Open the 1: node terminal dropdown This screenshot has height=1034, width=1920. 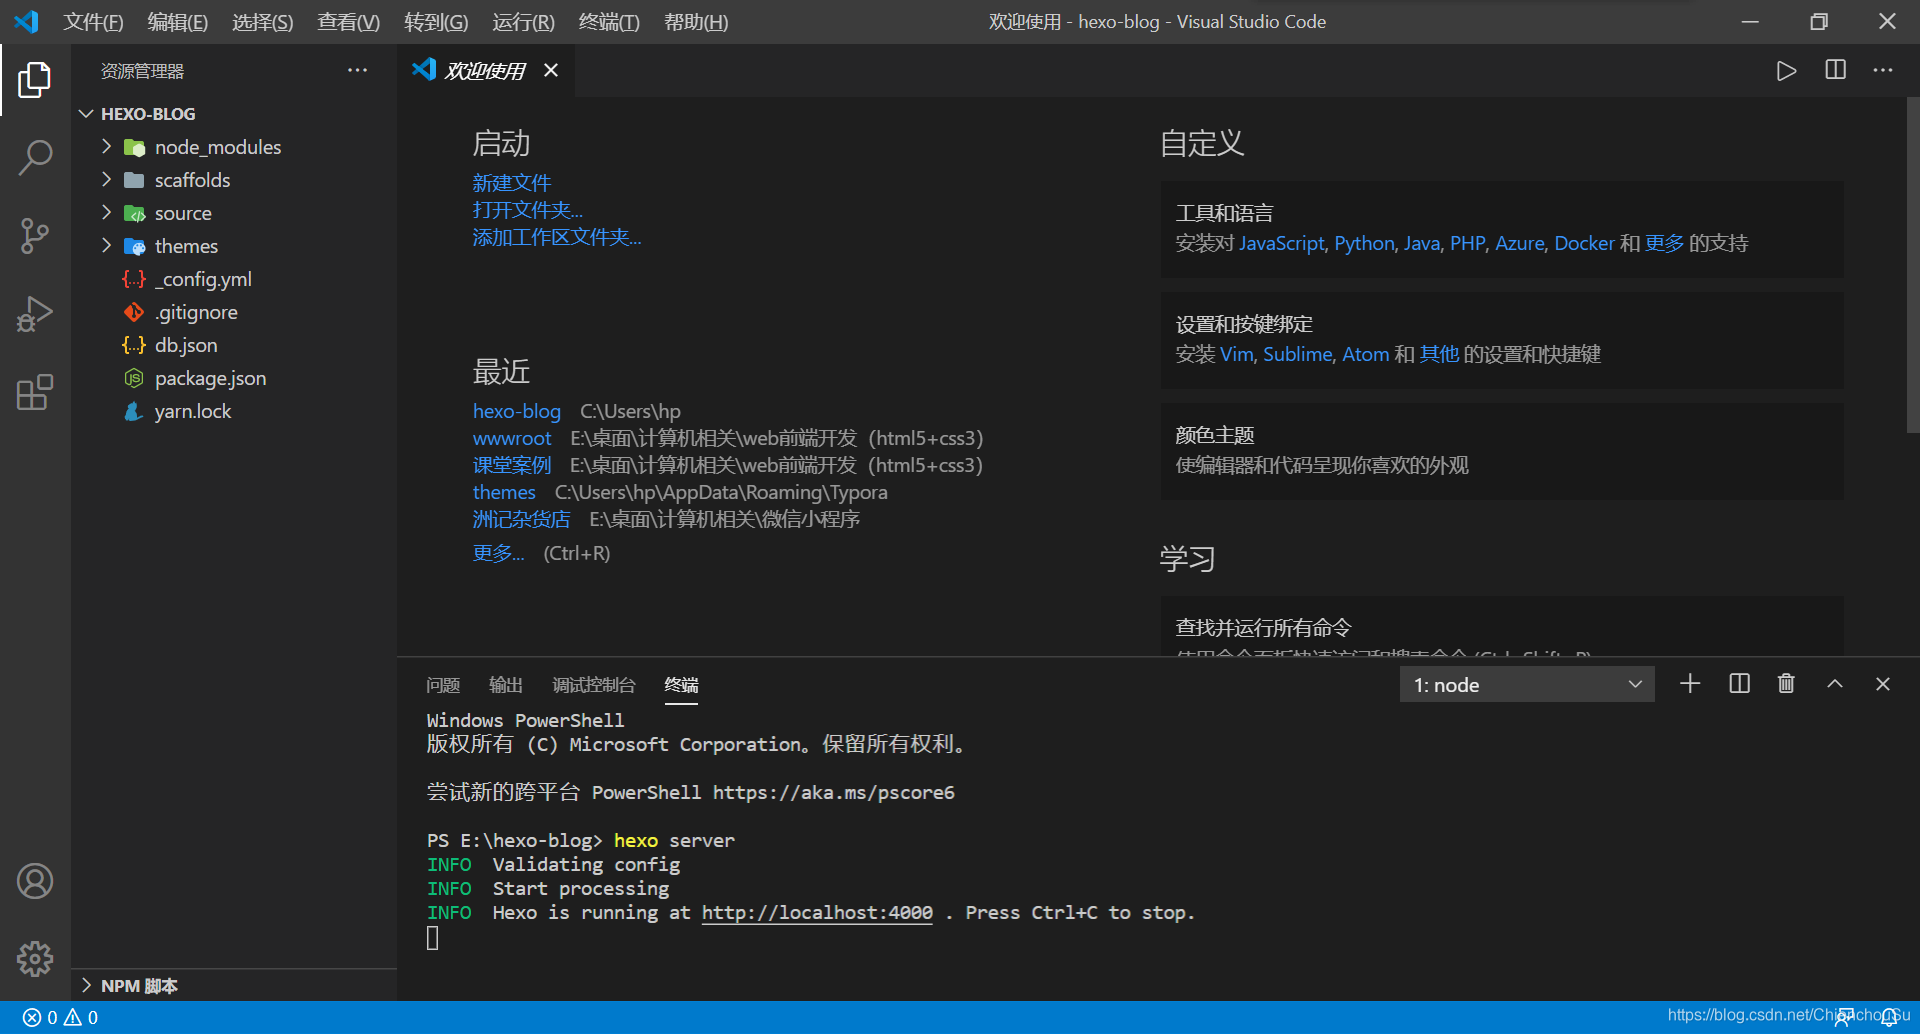(1527, 685)
